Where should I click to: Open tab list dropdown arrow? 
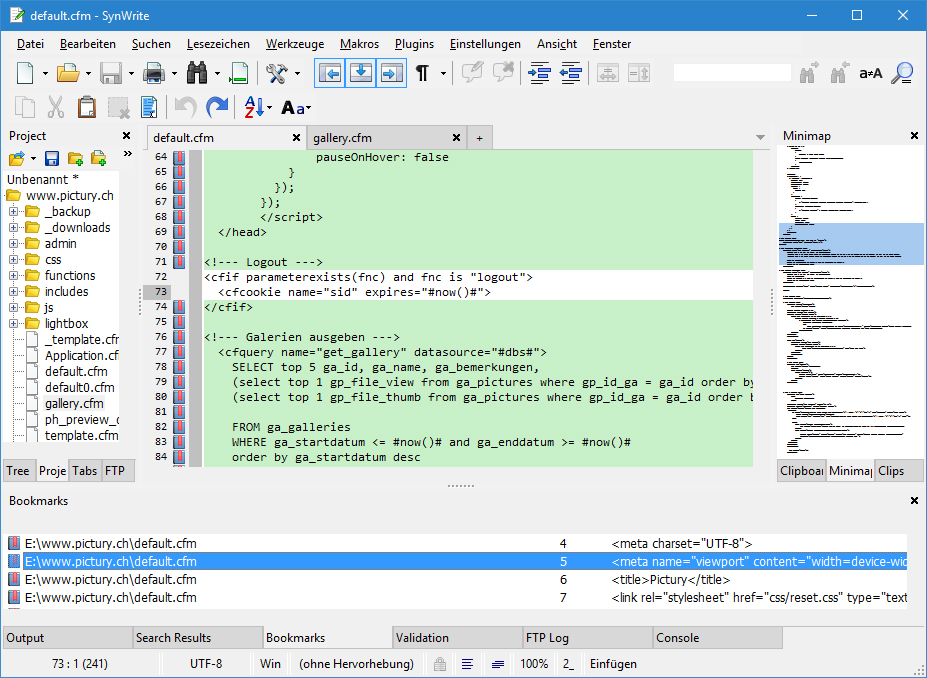[760, 138]
